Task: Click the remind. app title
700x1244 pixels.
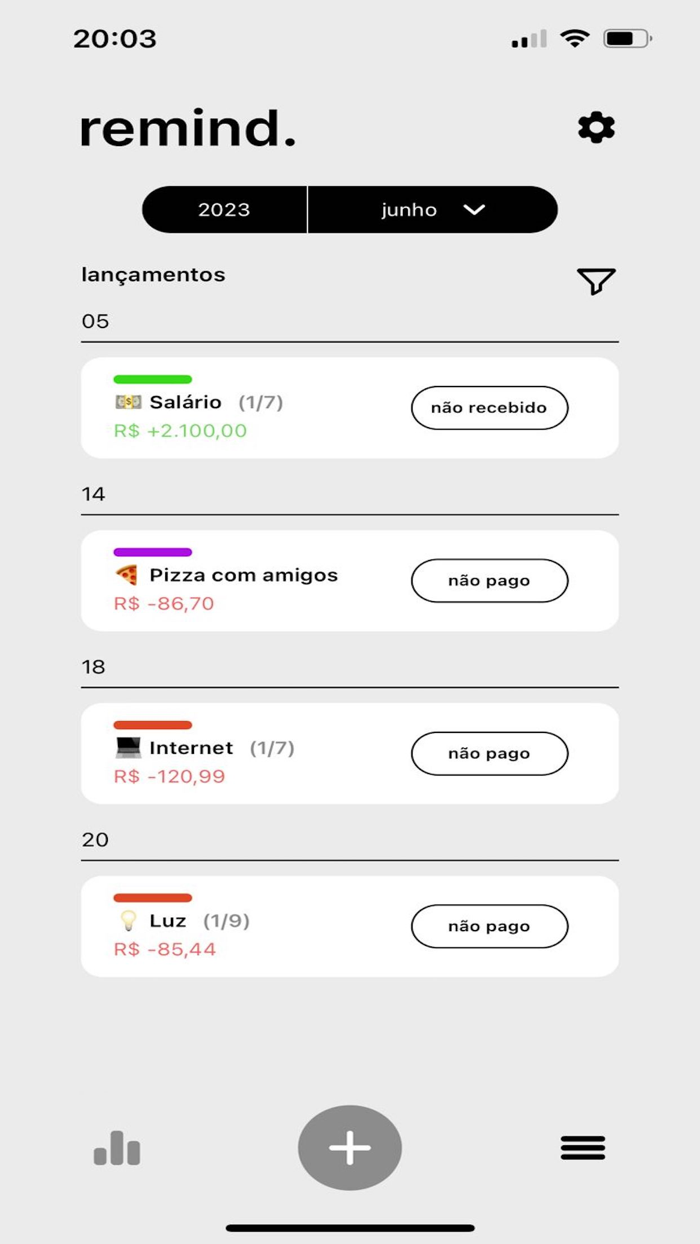Action: click(188, 127)
